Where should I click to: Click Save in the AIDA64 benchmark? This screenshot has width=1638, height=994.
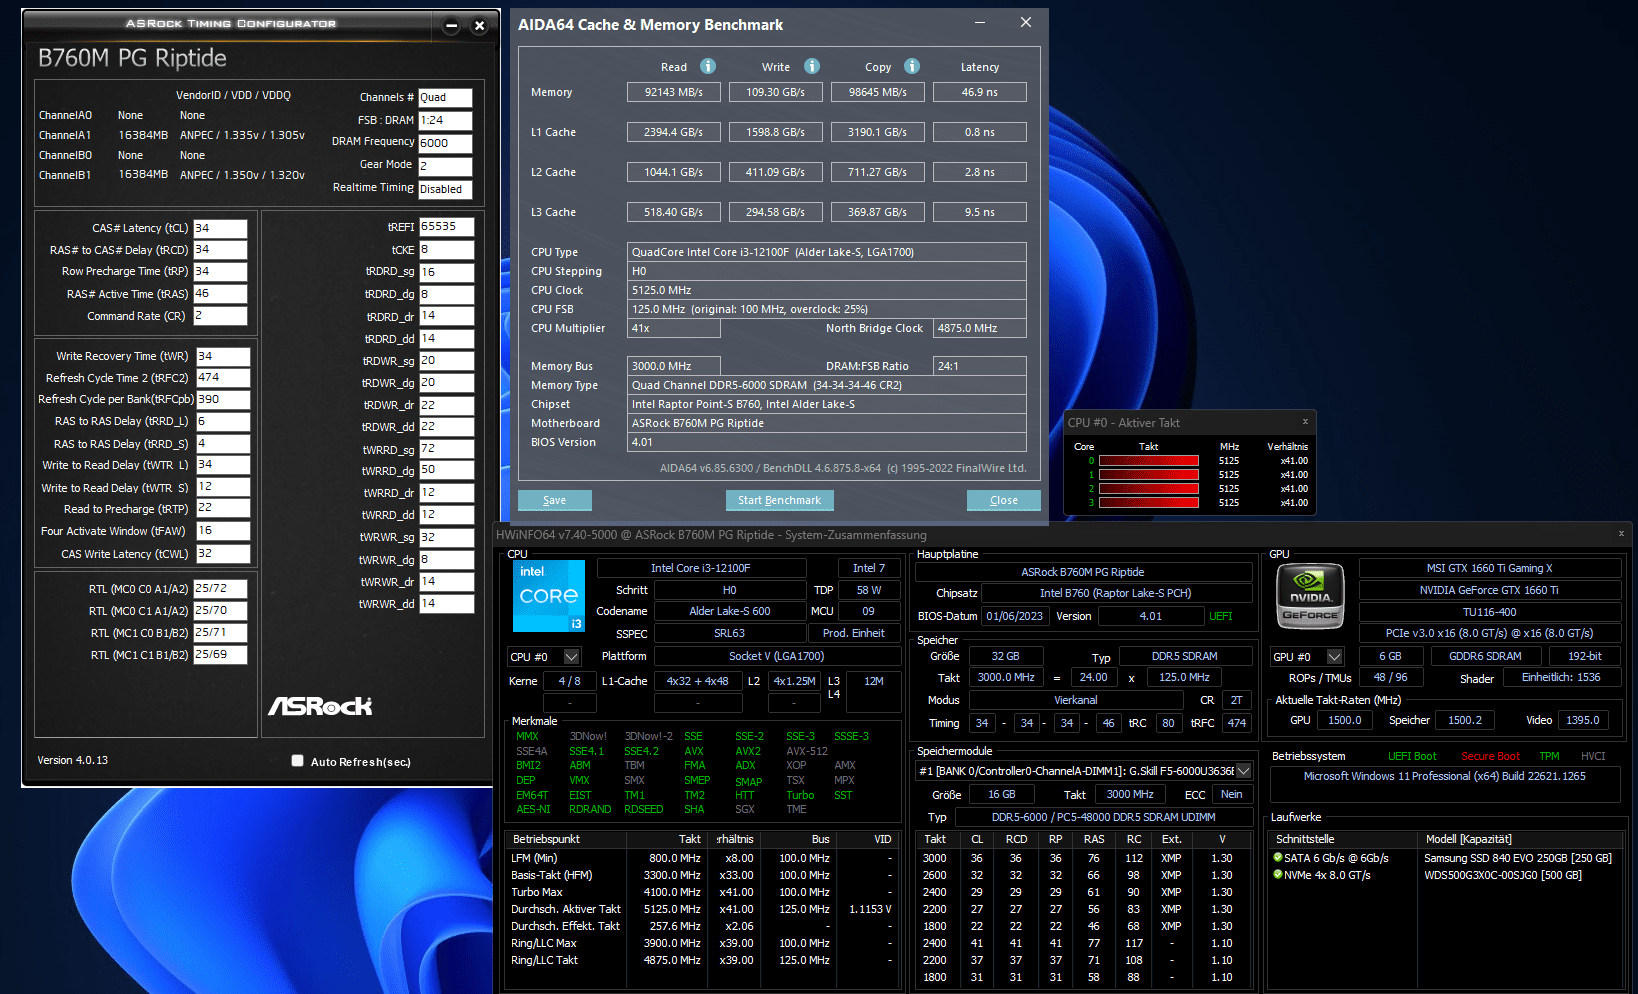[555, 500]
